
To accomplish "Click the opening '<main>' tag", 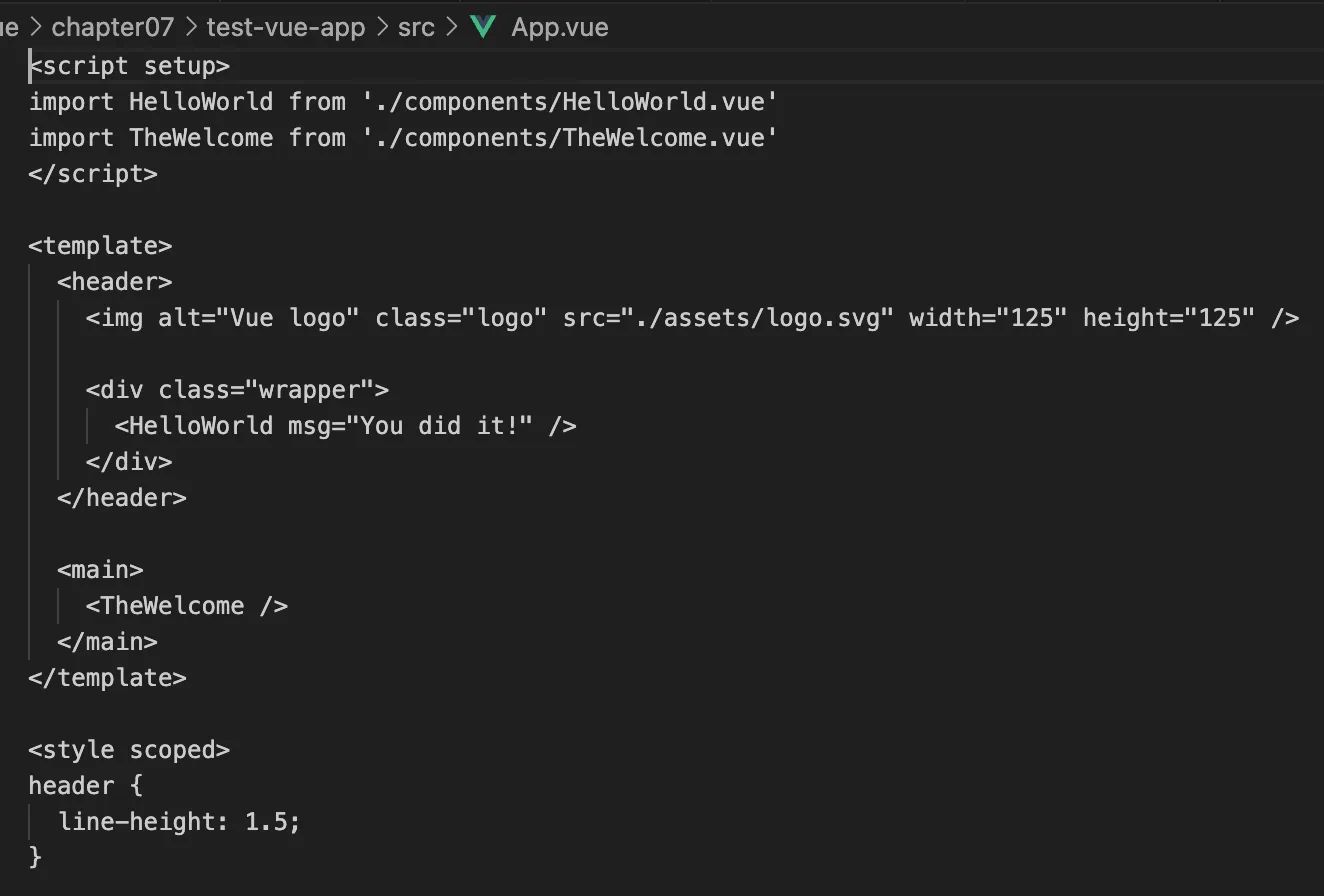I will (100, 570).
